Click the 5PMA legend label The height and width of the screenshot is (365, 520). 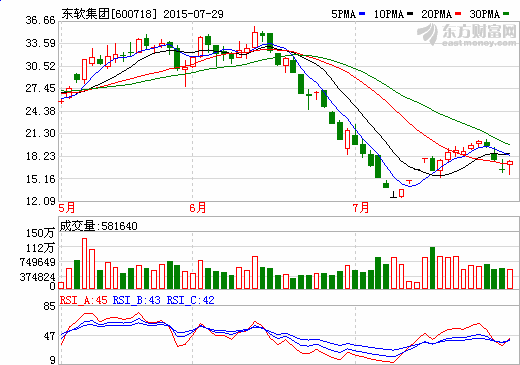[343, 14]
